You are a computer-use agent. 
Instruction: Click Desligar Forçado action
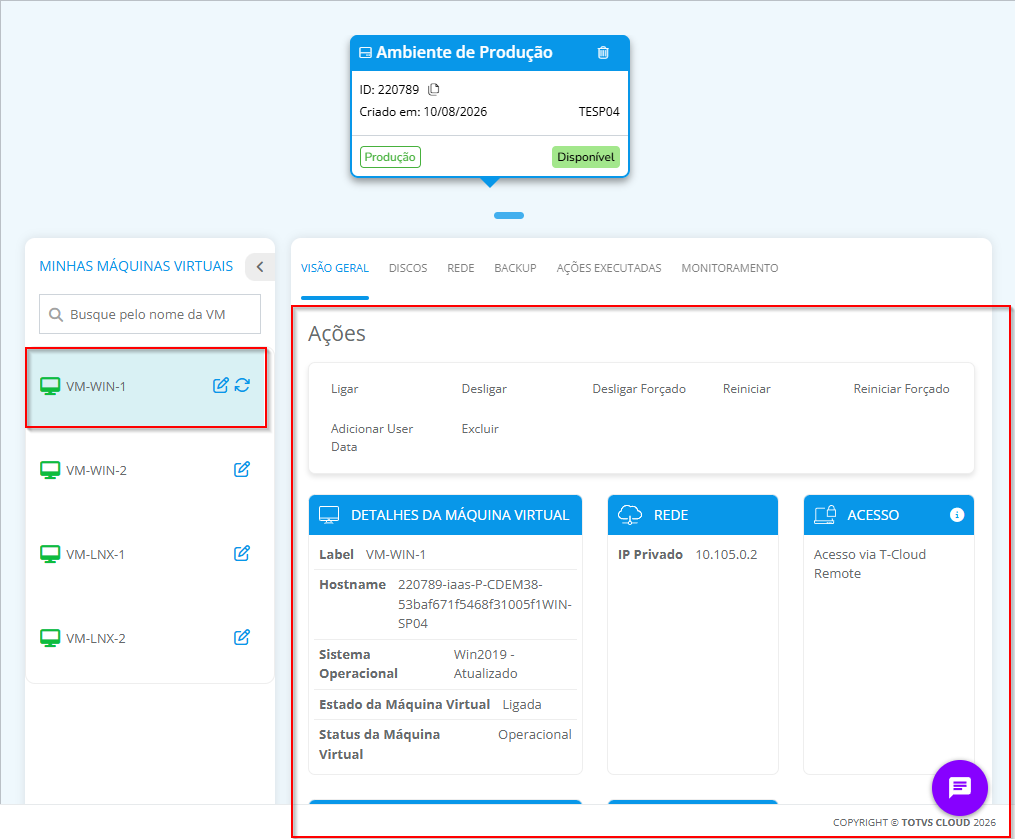click(x=639, y=389)
